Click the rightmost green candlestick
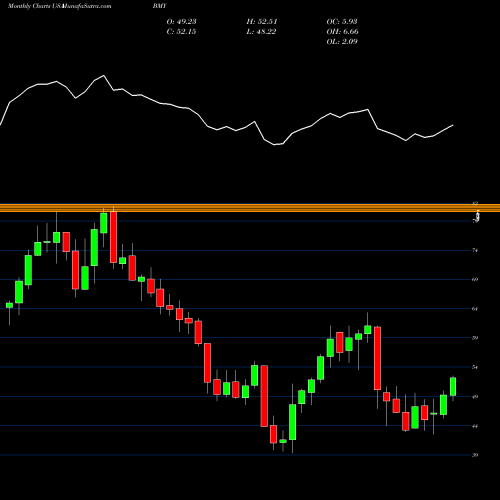 [x=453, y=387]
